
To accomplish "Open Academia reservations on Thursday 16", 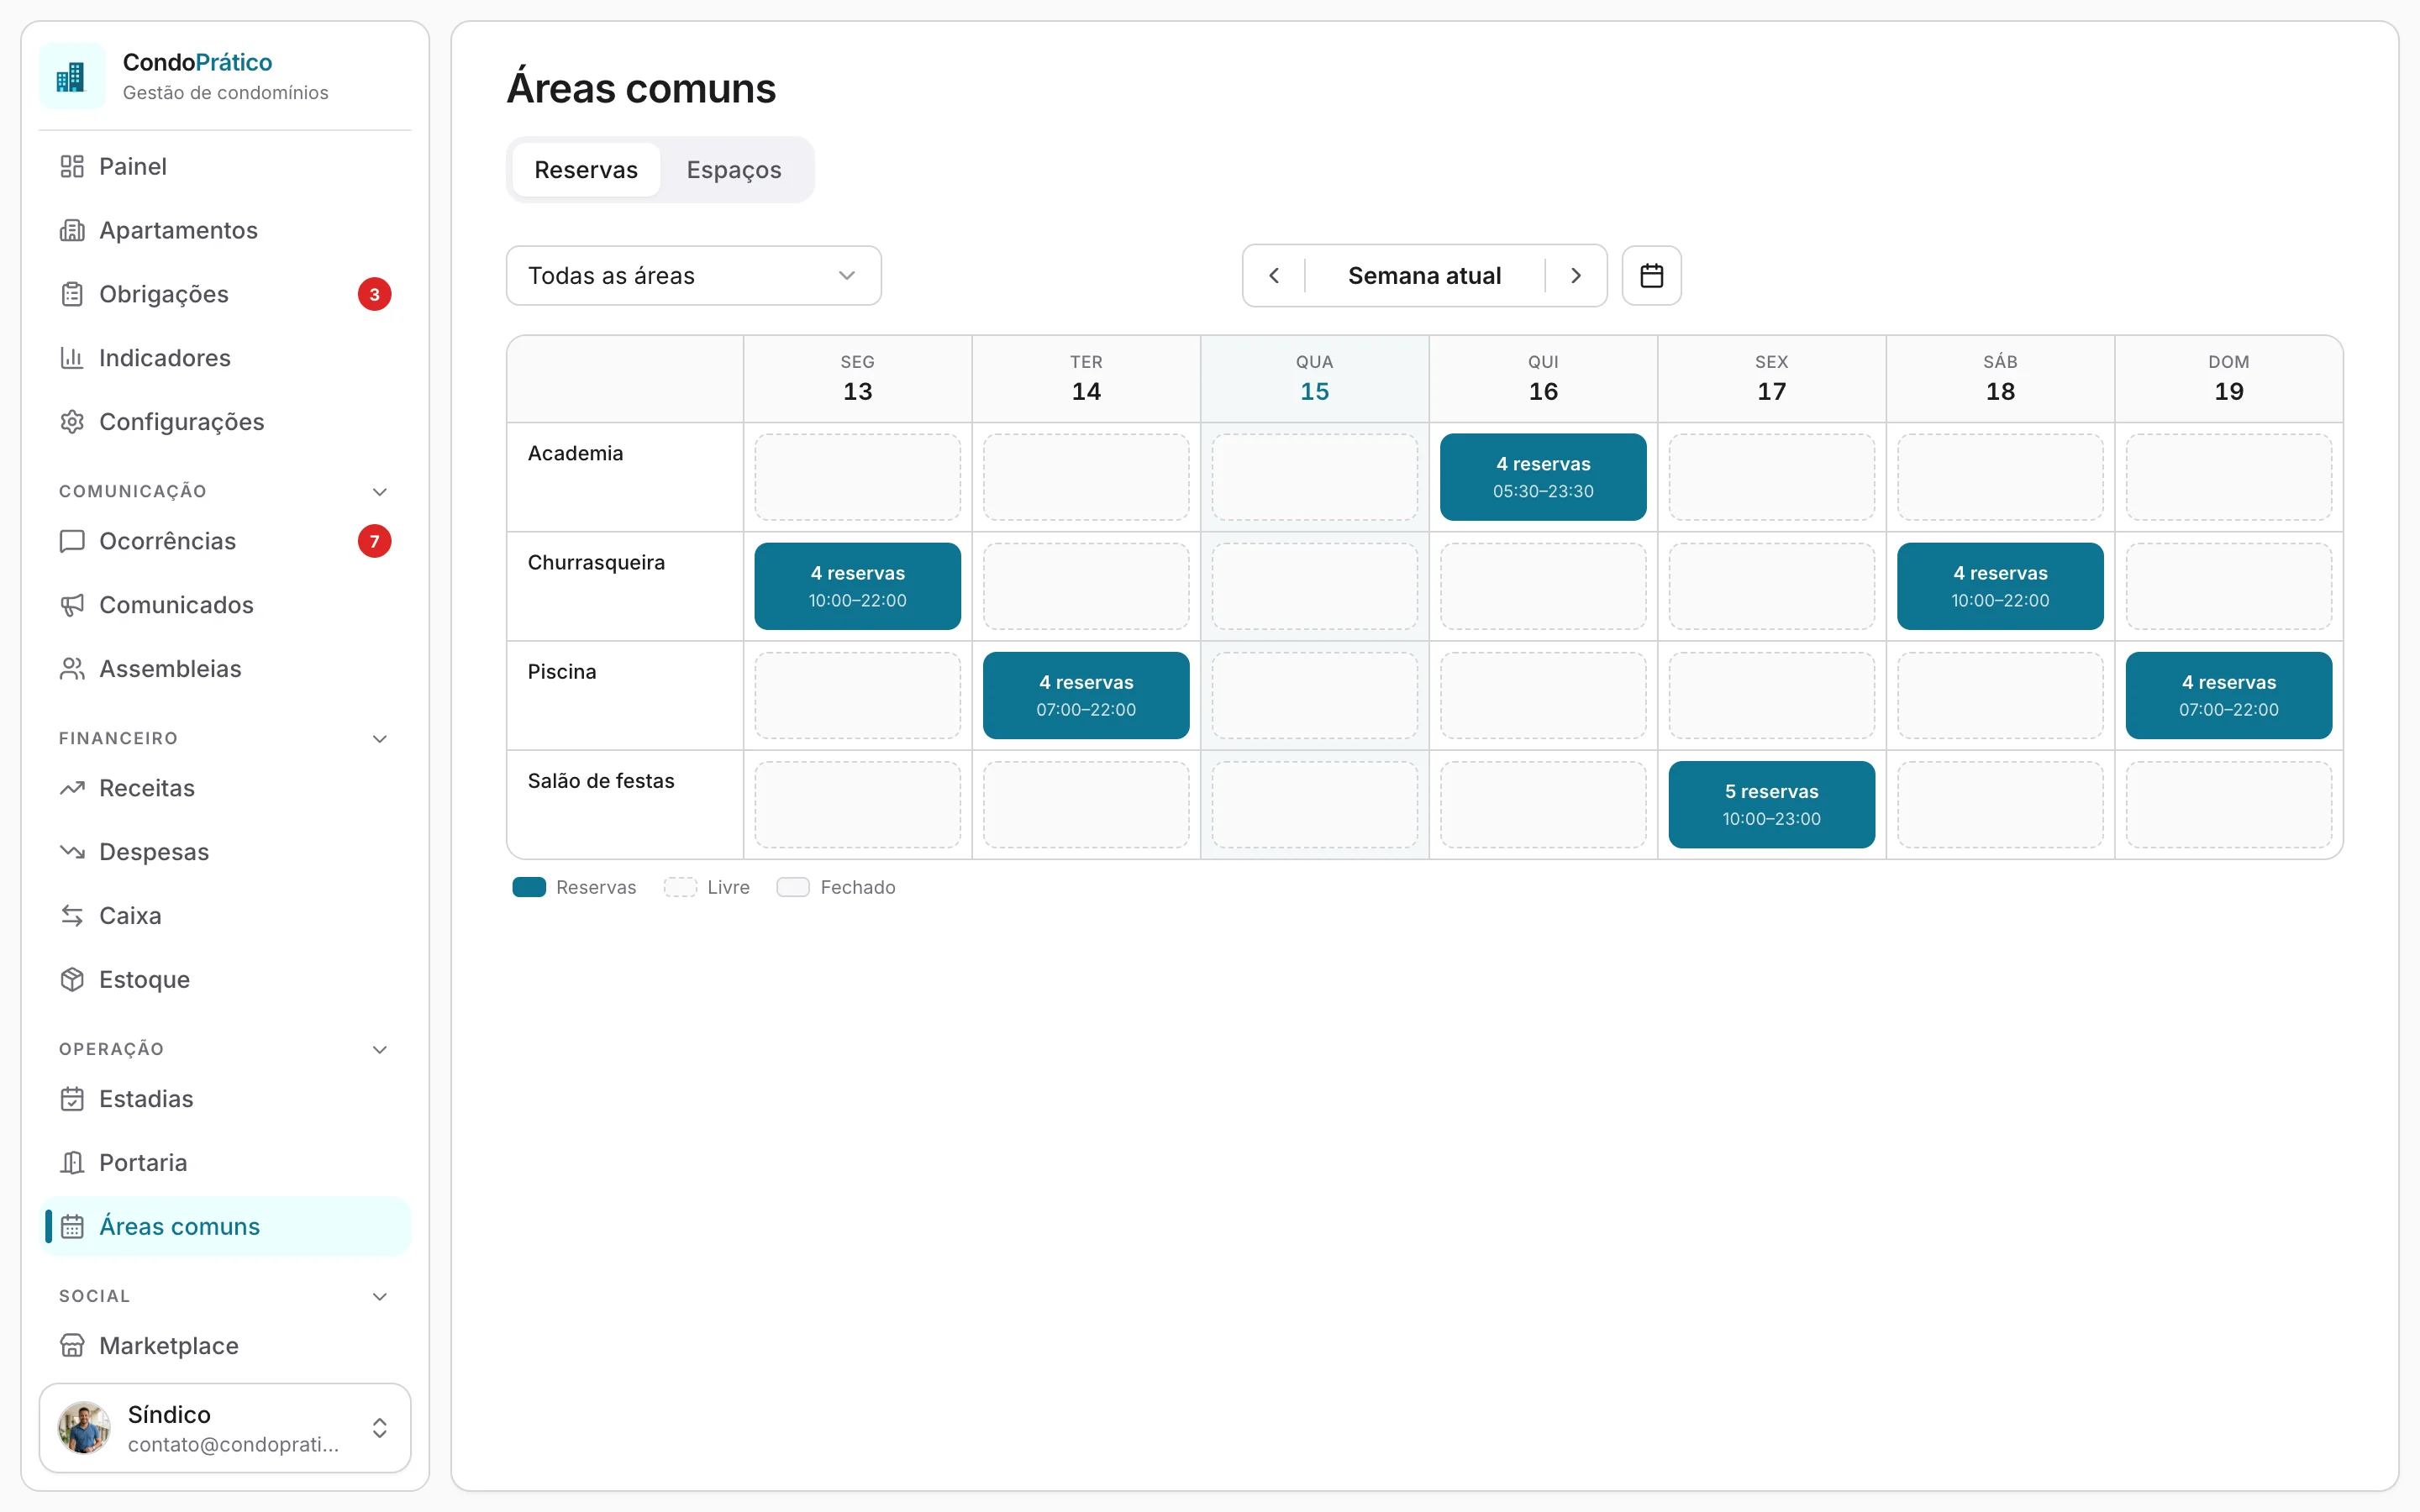I will [x=1543, y=477].
